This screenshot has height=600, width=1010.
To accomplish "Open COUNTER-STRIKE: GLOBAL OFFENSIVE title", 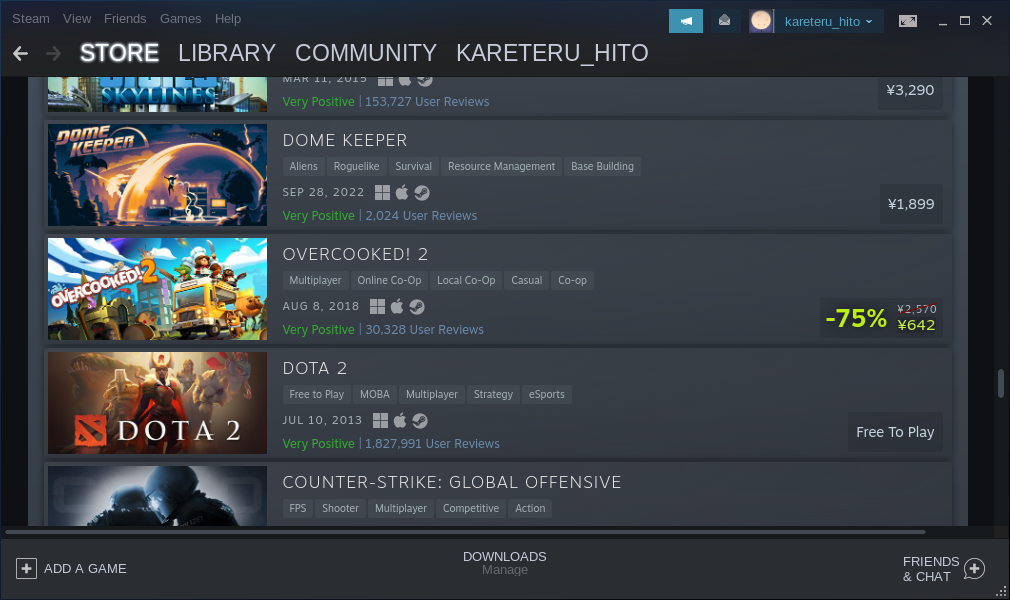I will (452, 483).
